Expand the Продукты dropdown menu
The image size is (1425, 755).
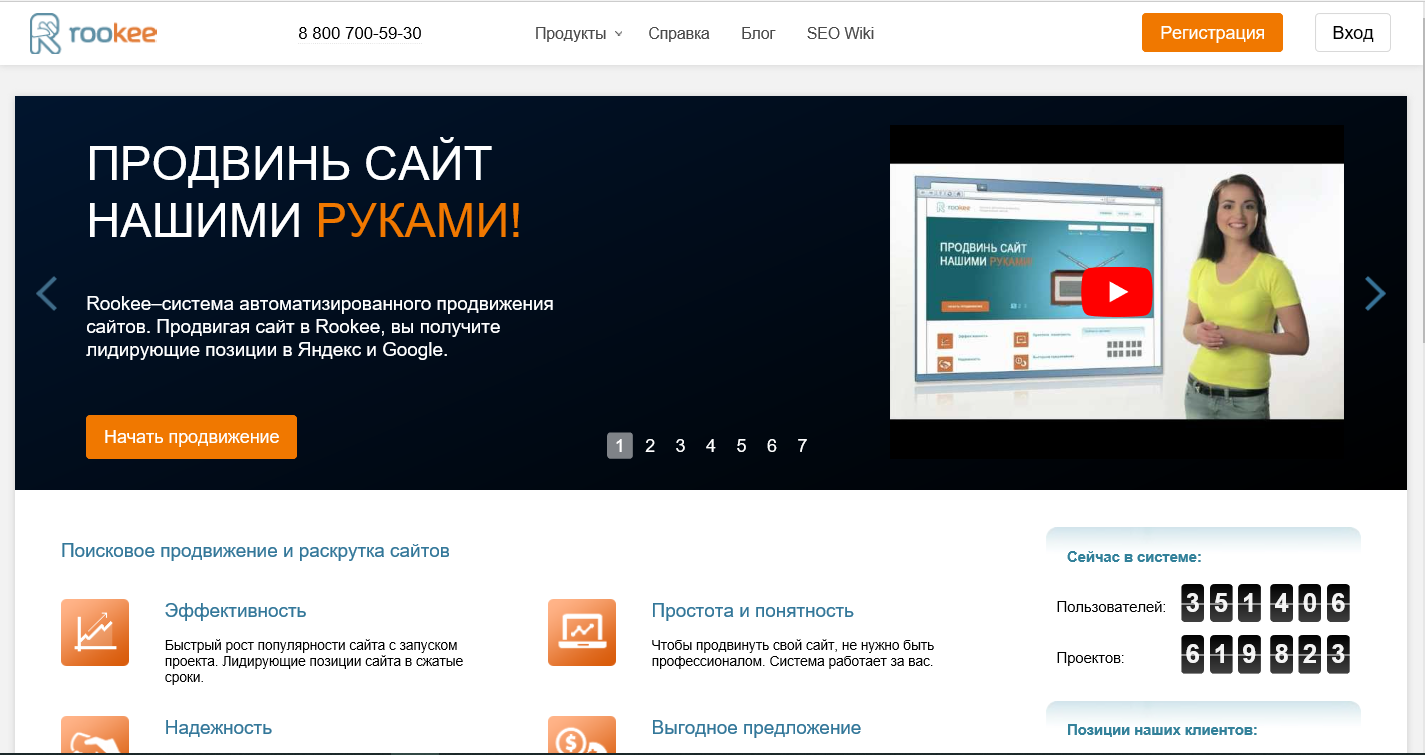coord(578,33)
